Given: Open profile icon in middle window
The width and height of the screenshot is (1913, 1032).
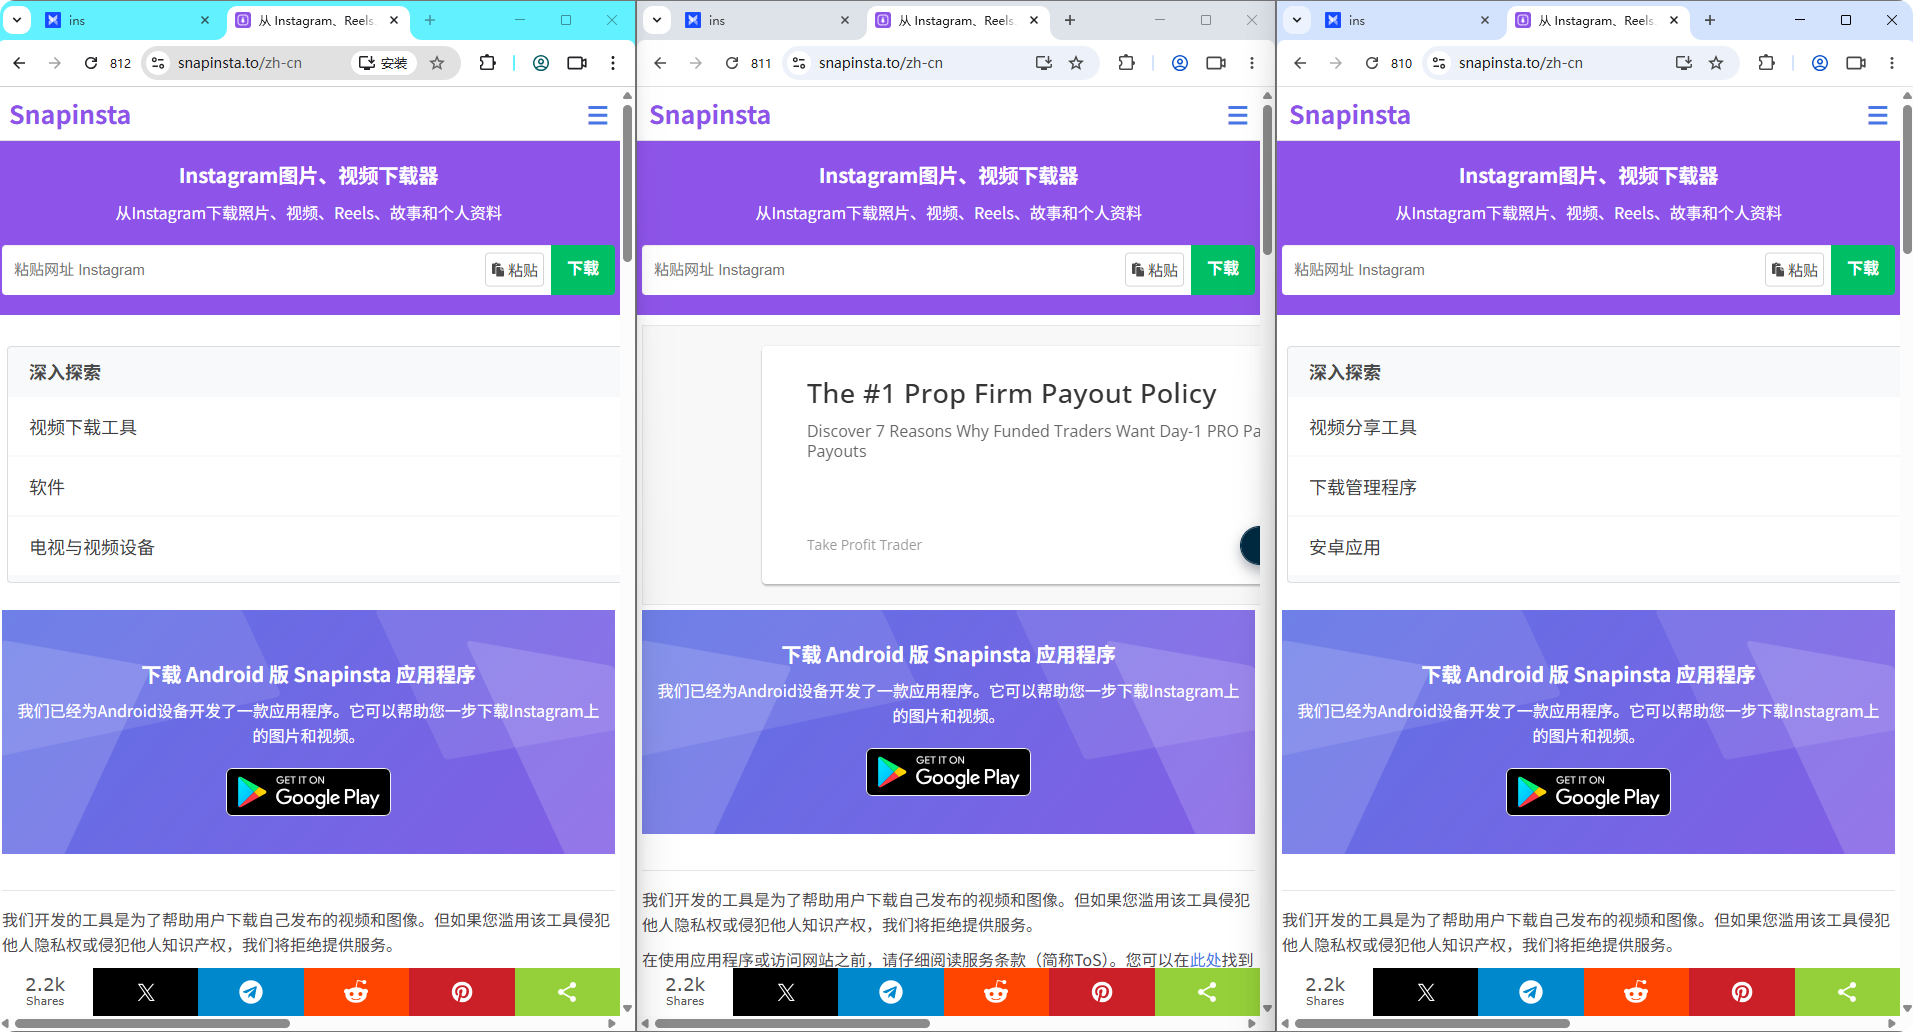Looking at the screenshot, I should pos(1180,63).
